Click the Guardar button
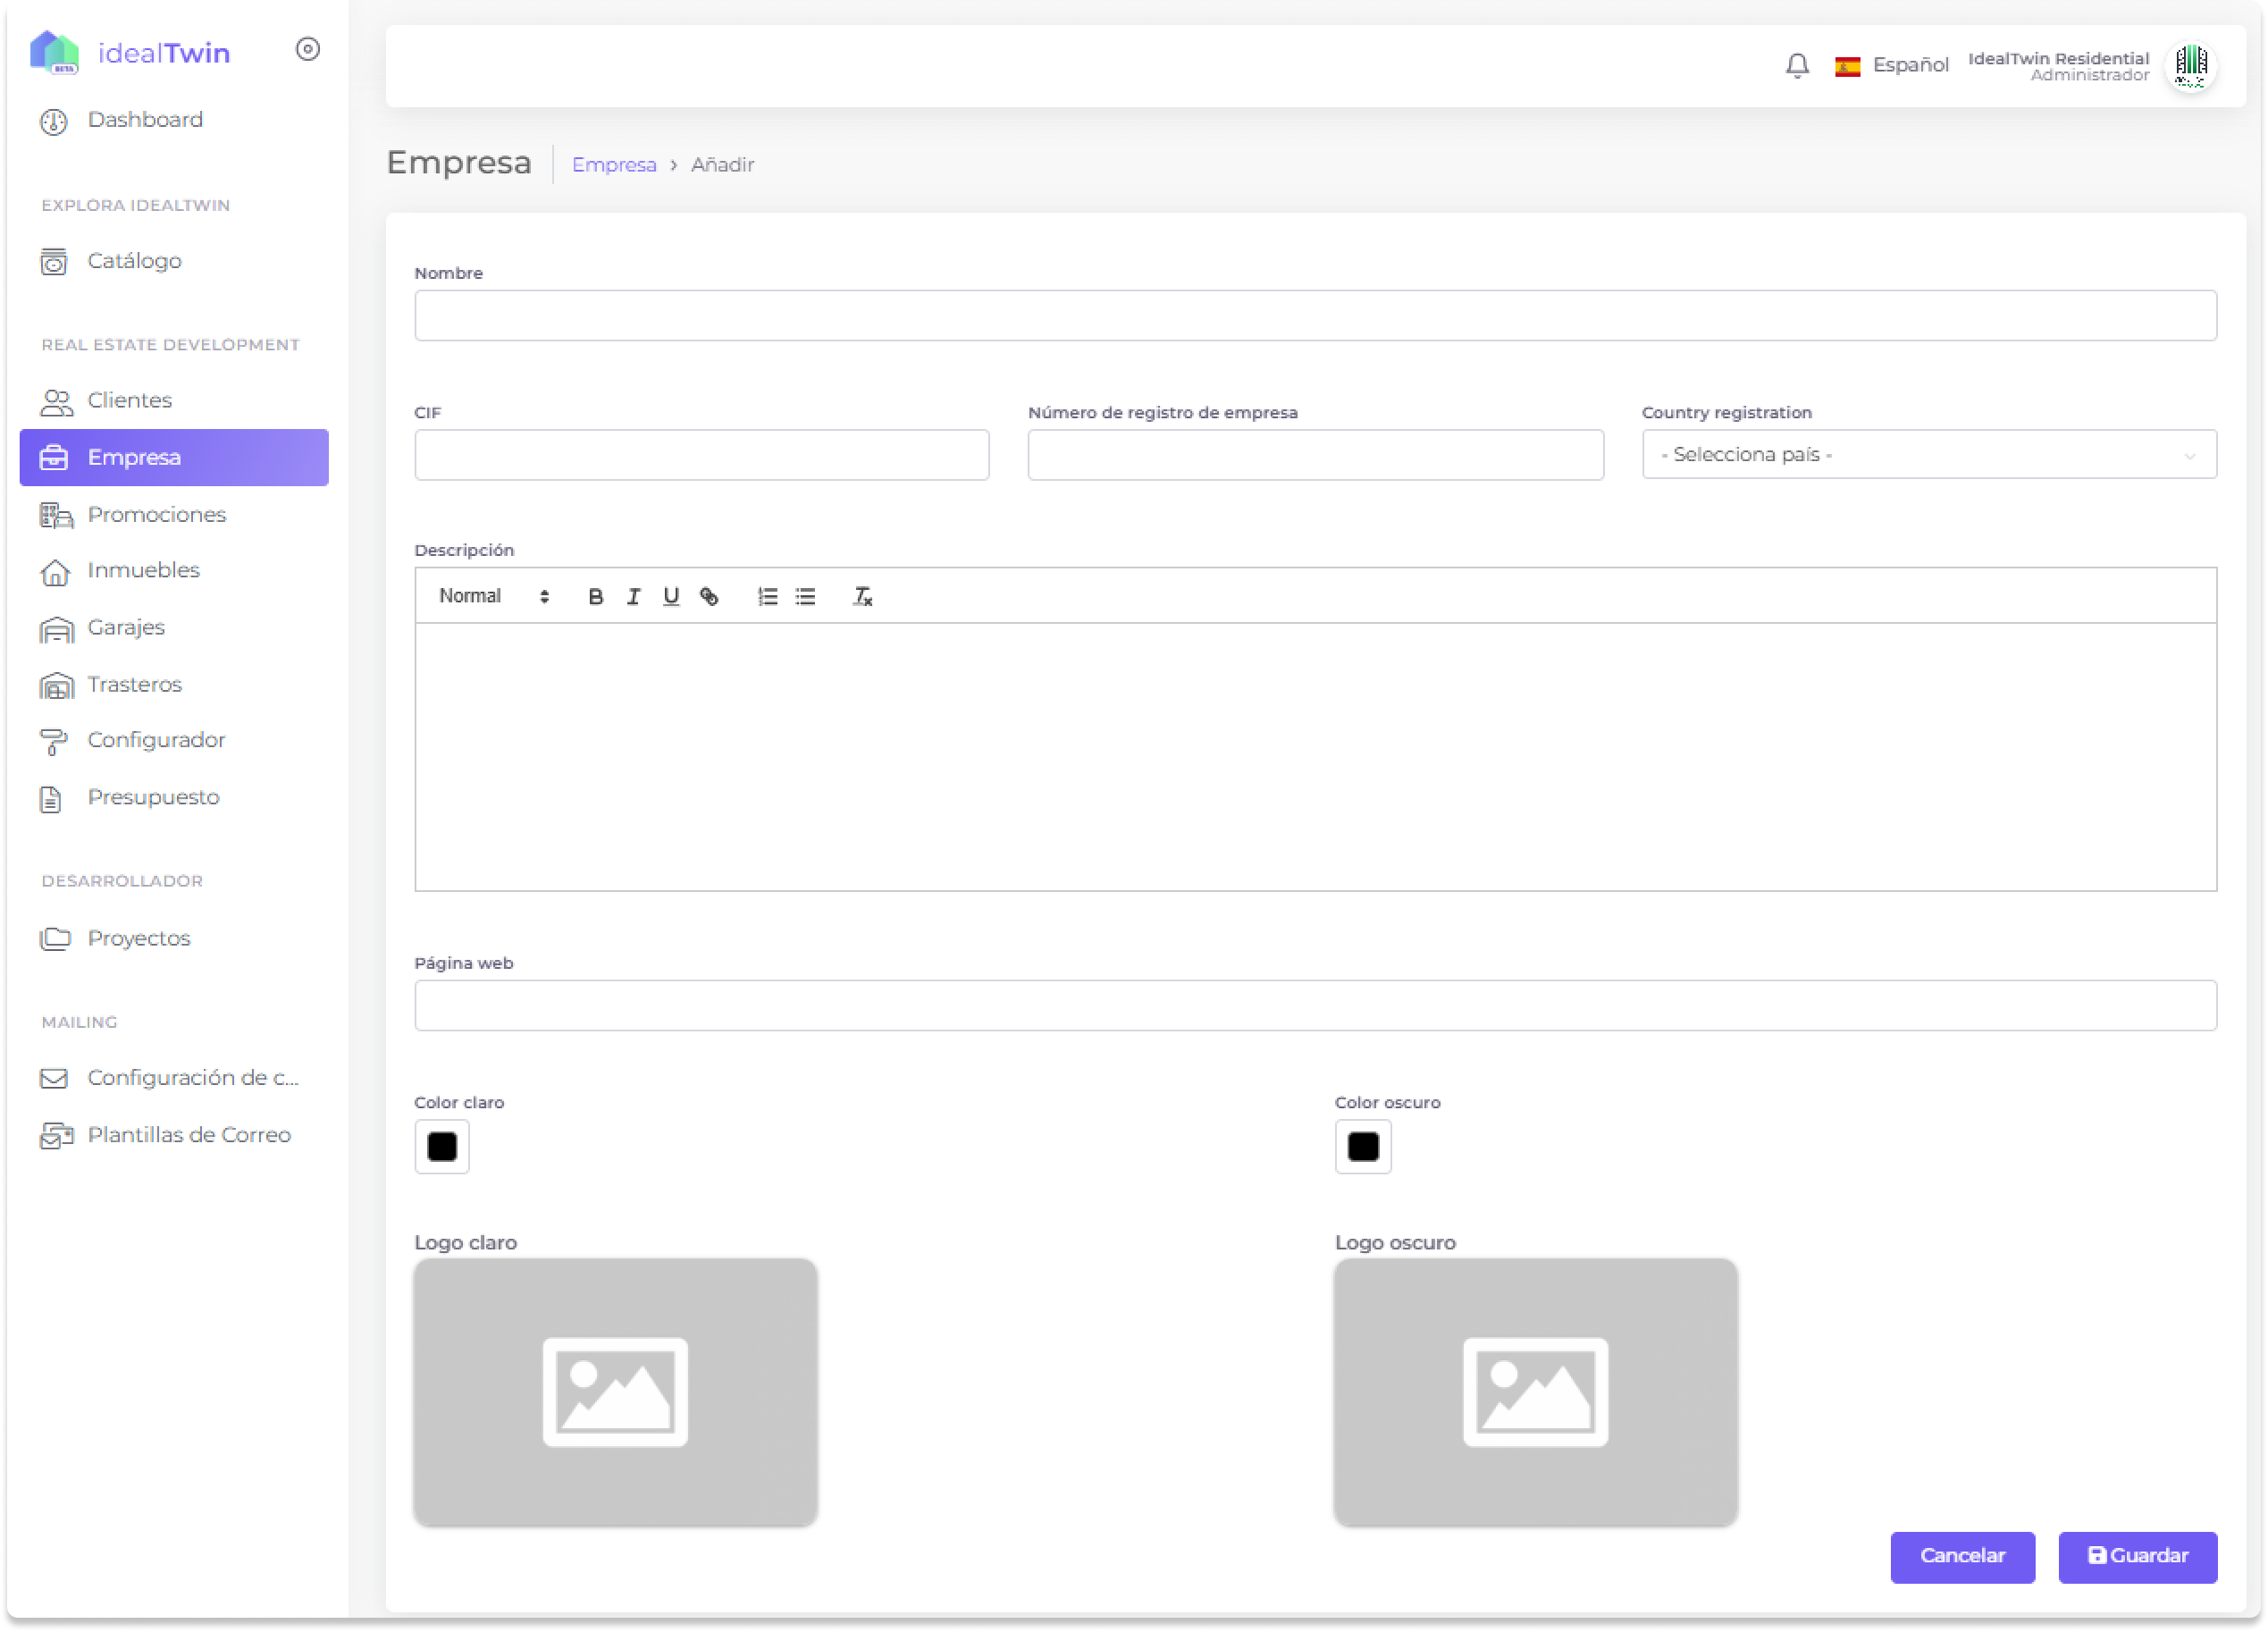The width and height of the screenshot is (2268, 1632). pyautogui.click(x=2137, y=1556)
